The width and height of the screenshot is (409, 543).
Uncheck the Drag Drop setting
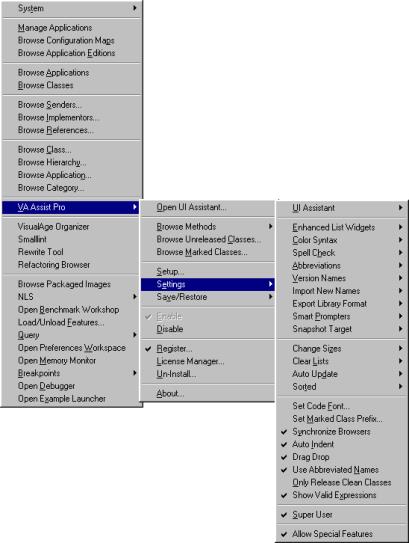342,457
